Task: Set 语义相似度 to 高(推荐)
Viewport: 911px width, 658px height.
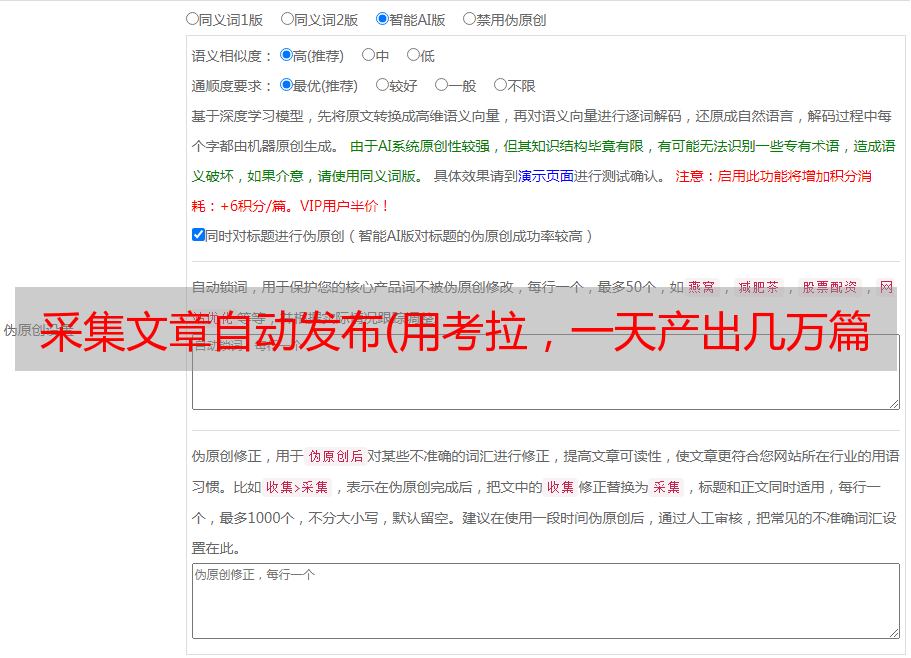Action: pyautogui.click(x=286, y=55)
